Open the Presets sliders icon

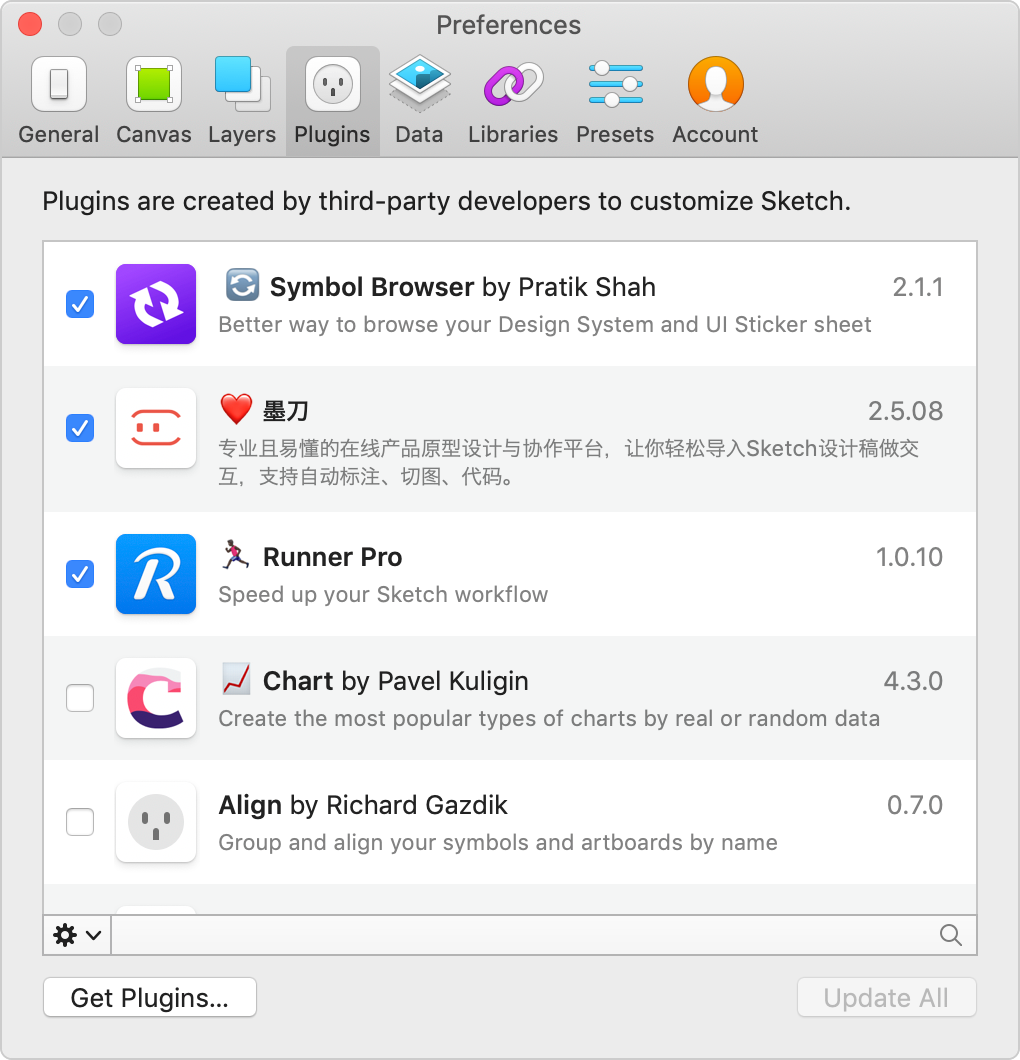coord(615,84)
